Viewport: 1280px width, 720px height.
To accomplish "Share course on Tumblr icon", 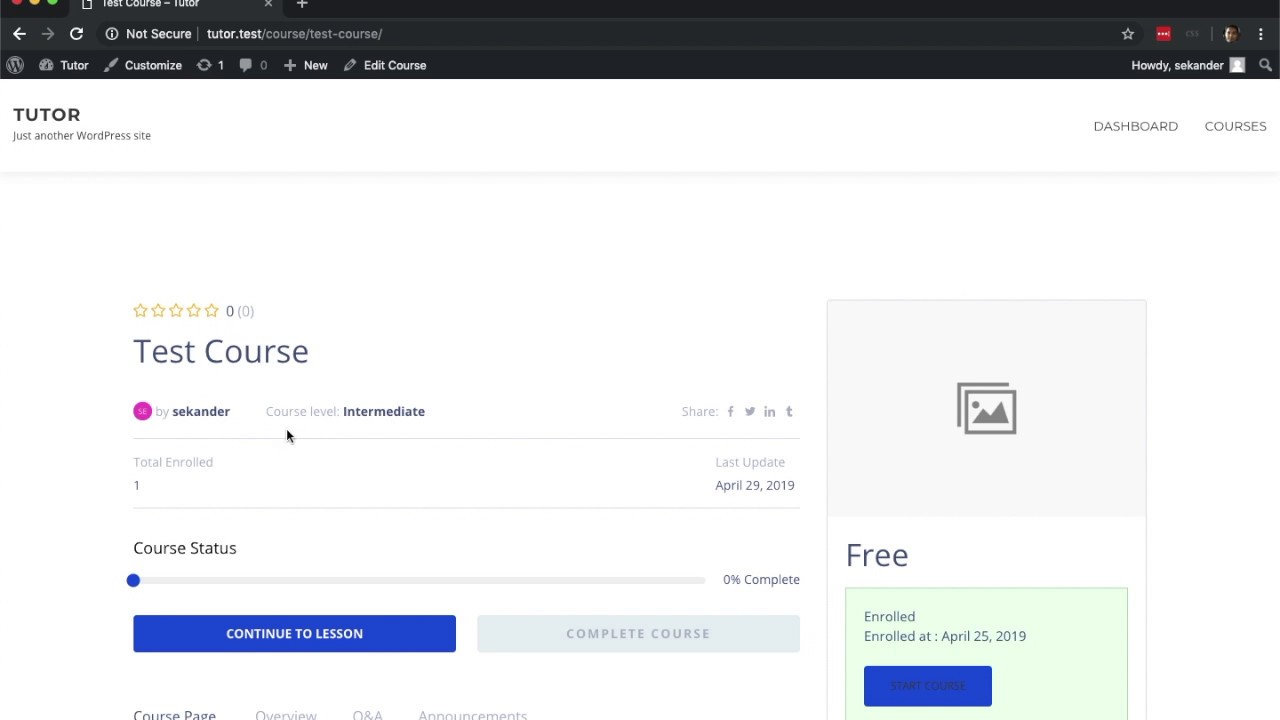I will click(x=789, y=411).
